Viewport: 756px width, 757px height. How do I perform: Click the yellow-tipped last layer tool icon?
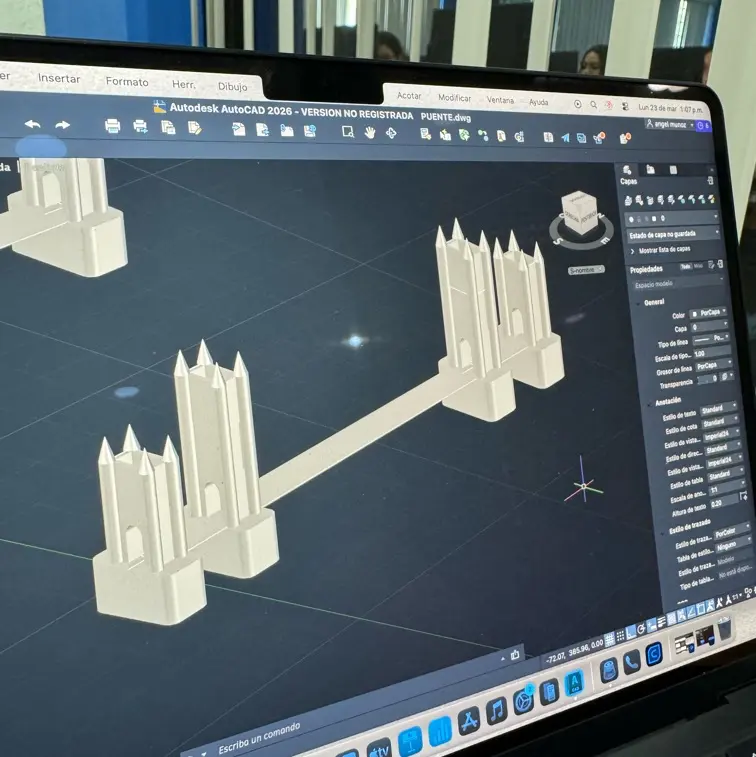click(712, 199)
